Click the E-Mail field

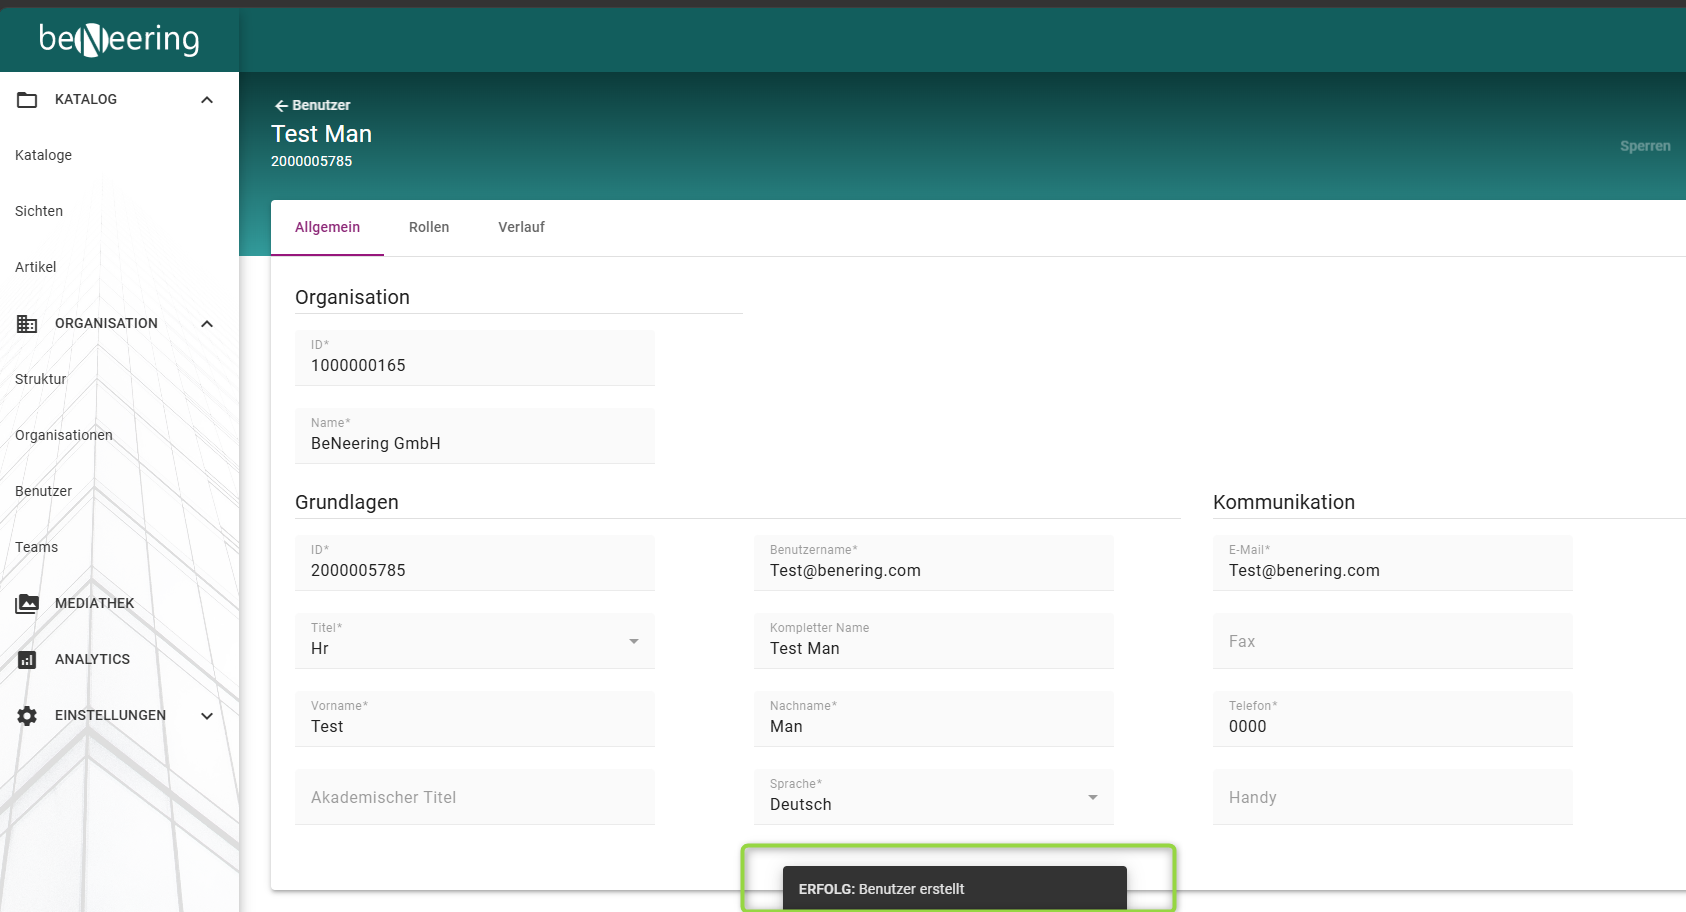pos(1393,563)
